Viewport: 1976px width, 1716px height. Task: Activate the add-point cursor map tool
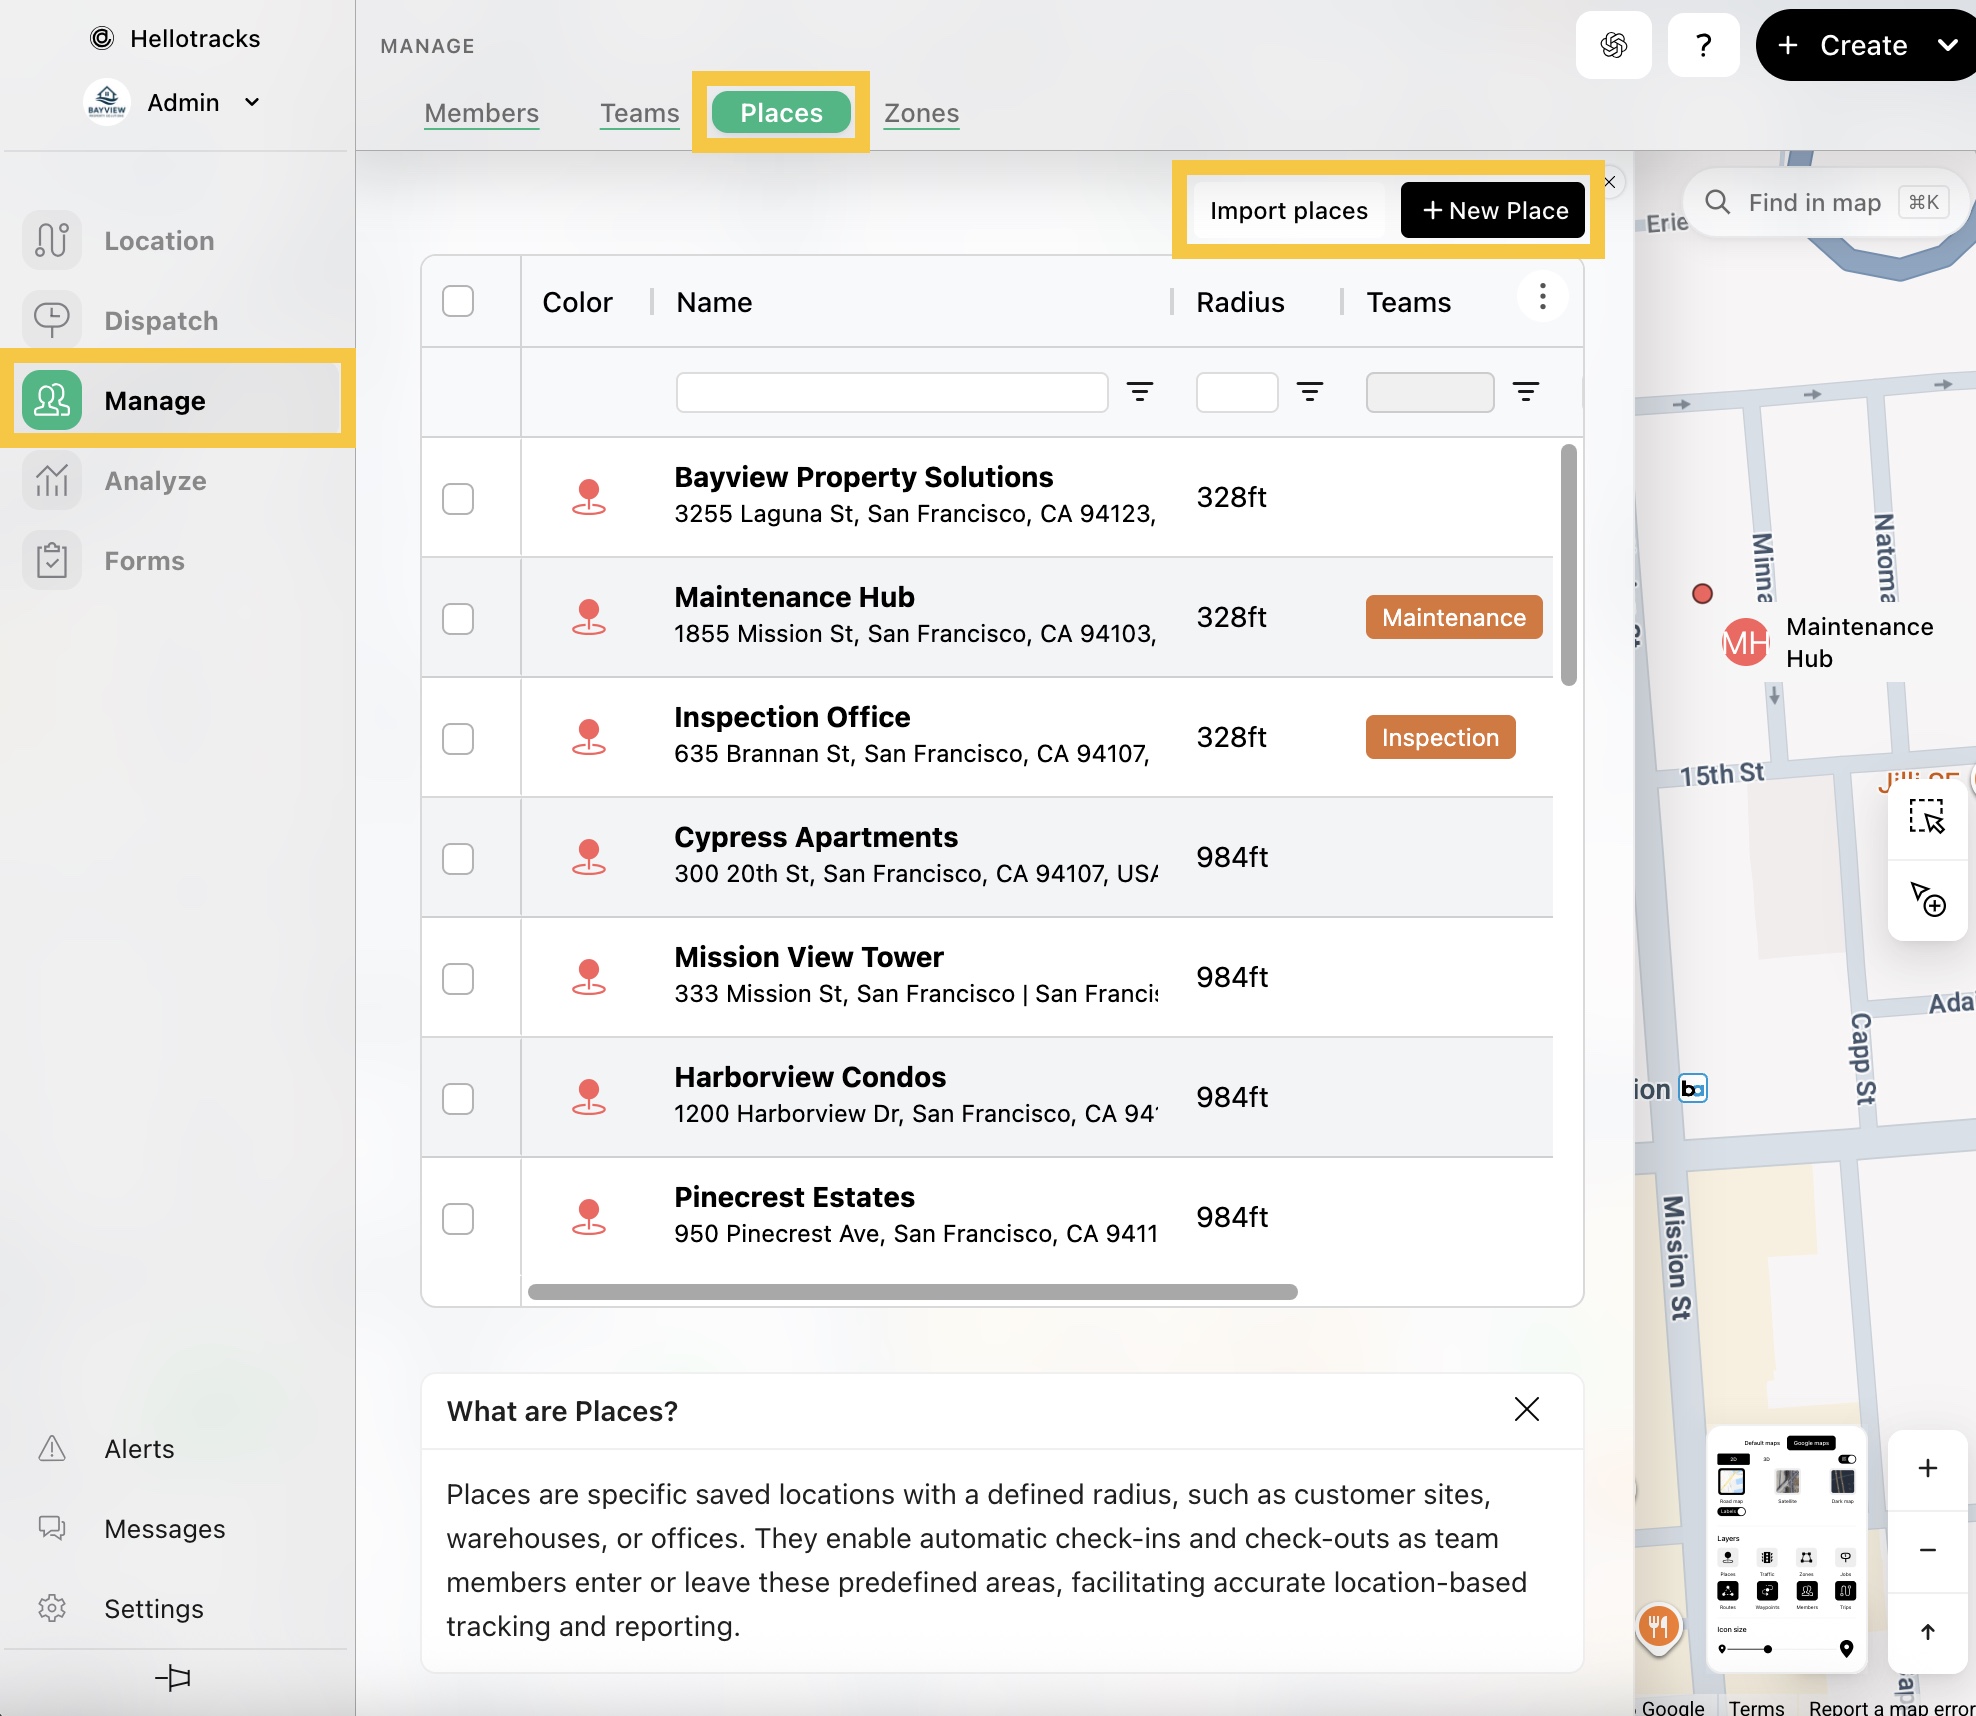click(x=1927, y=899)
